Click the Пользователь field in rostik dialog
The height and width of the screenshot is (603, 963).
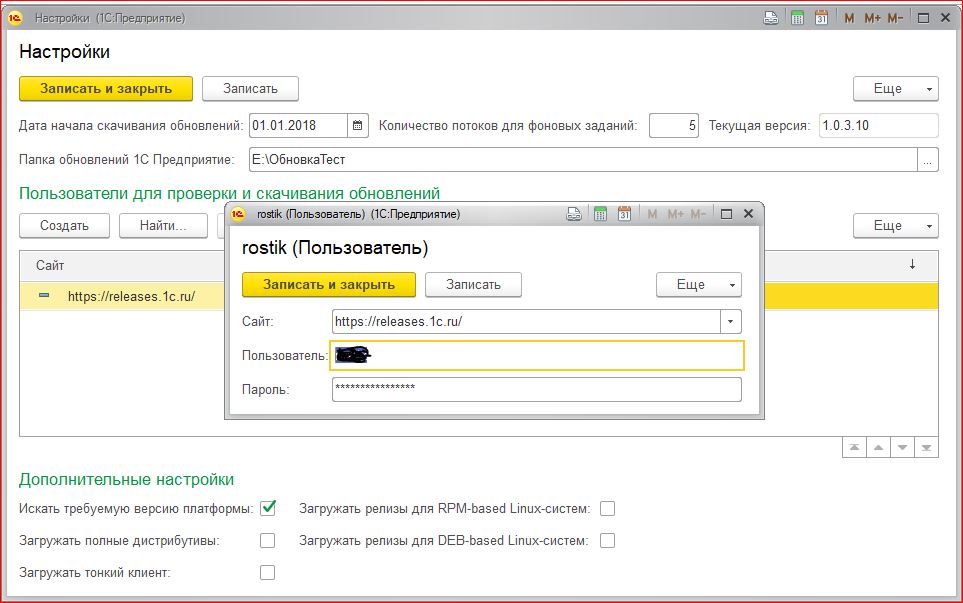coord(537,356)
